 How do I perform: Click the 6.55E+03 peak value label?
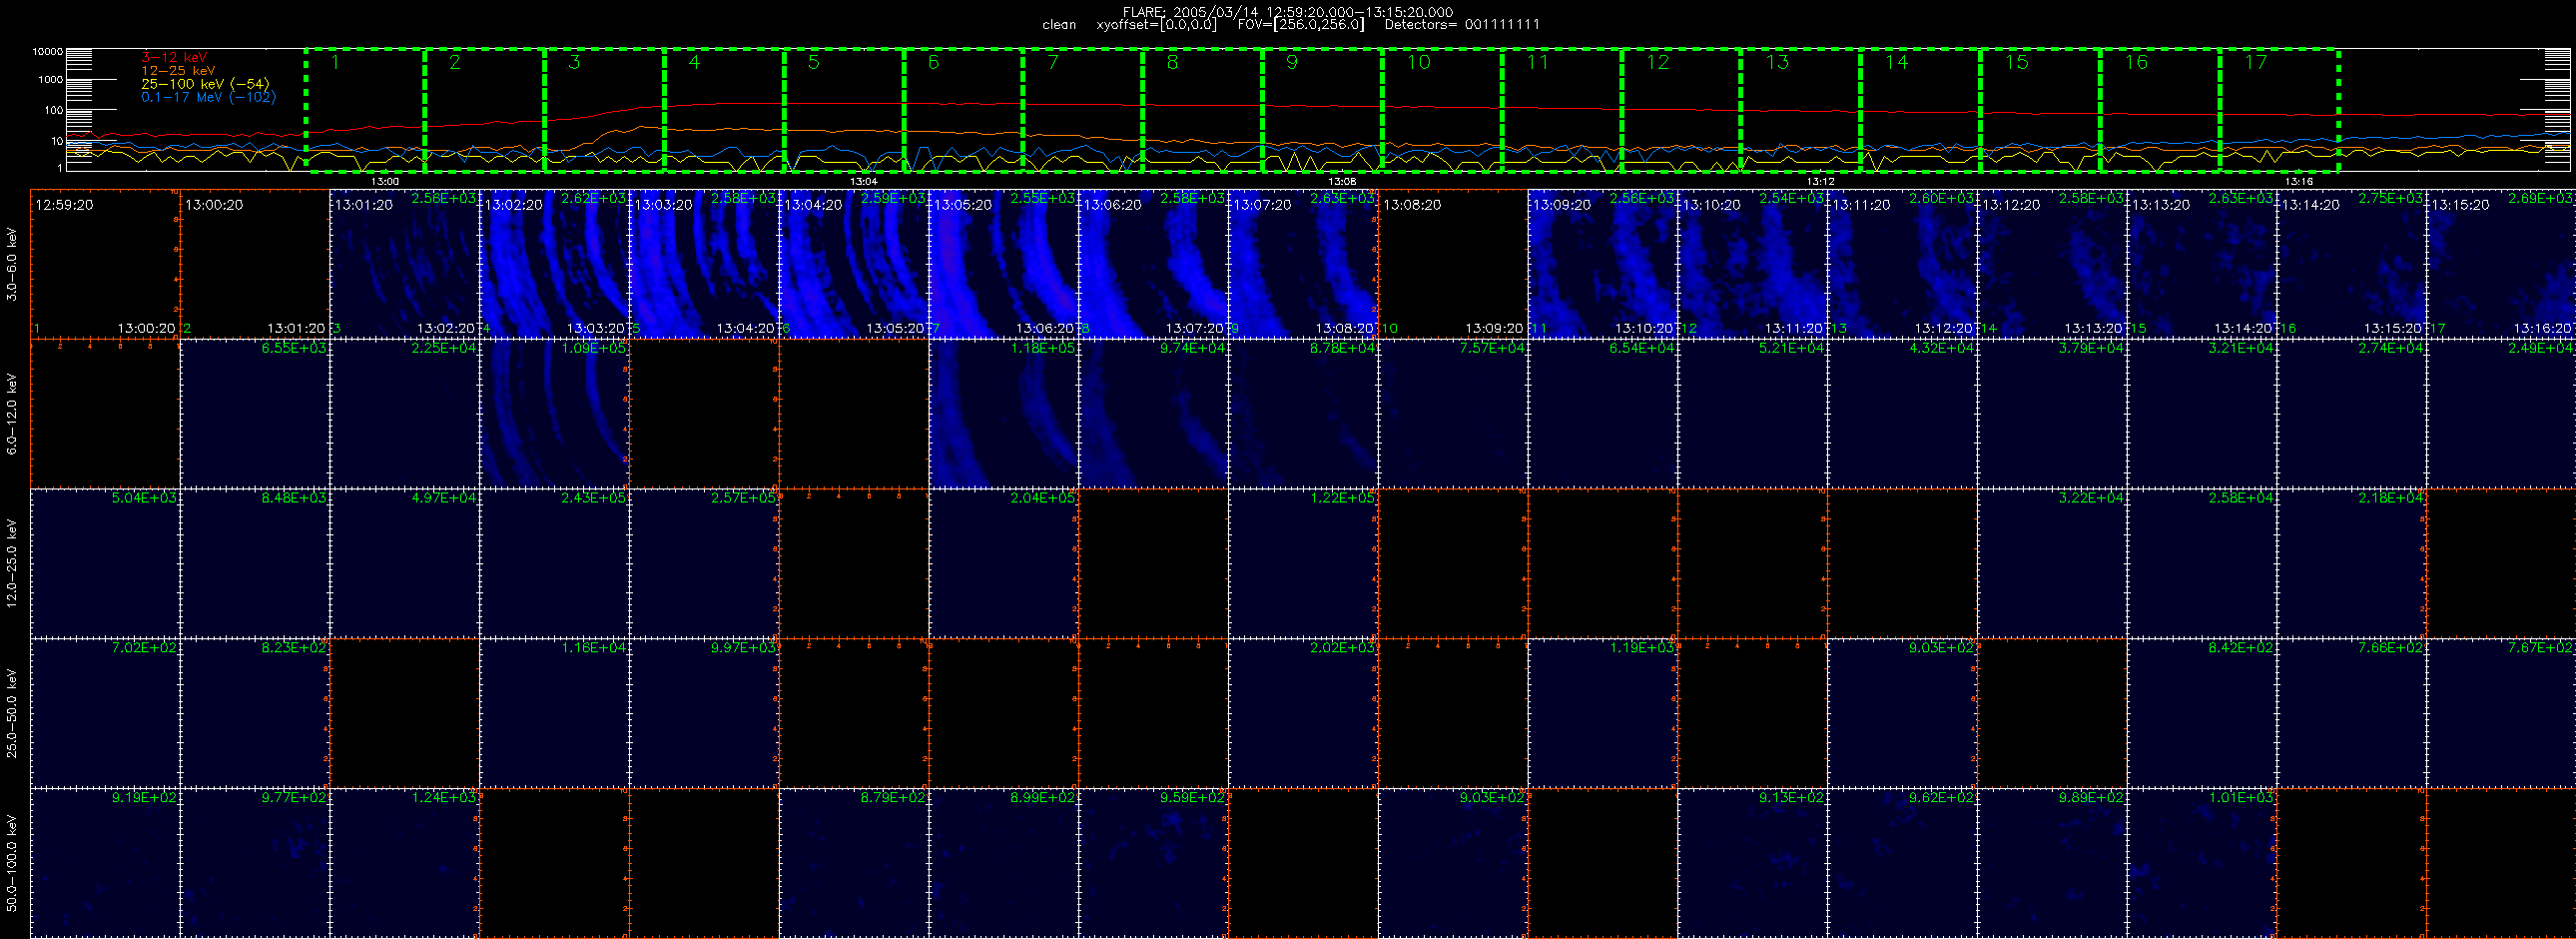[294, 348]
